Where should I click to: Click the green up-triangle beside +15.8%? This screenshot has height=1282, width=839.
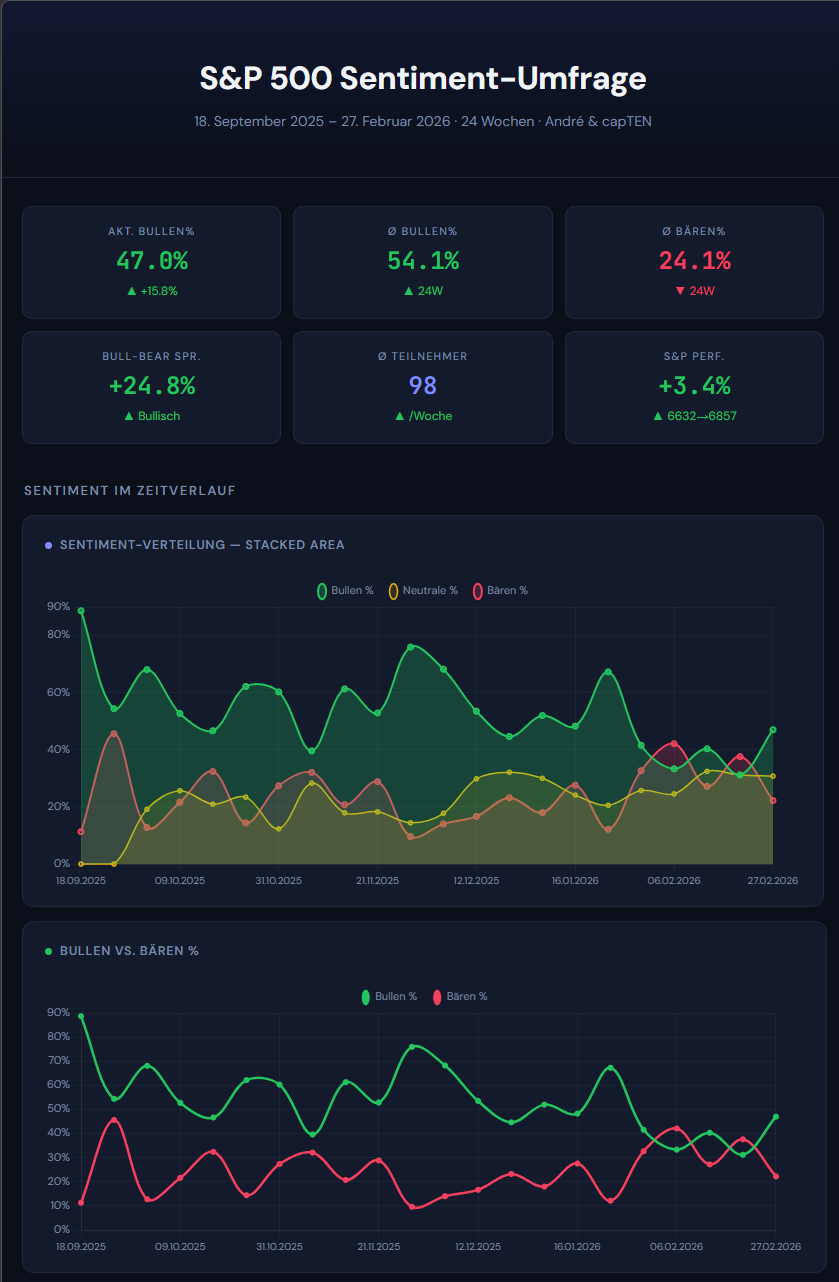point(130,291)
